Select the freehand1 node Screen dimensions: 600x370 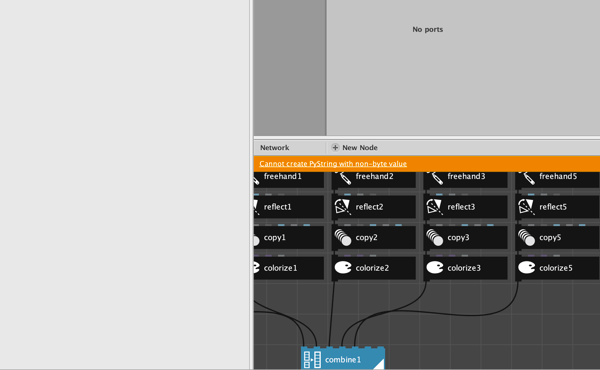point(289,179)
